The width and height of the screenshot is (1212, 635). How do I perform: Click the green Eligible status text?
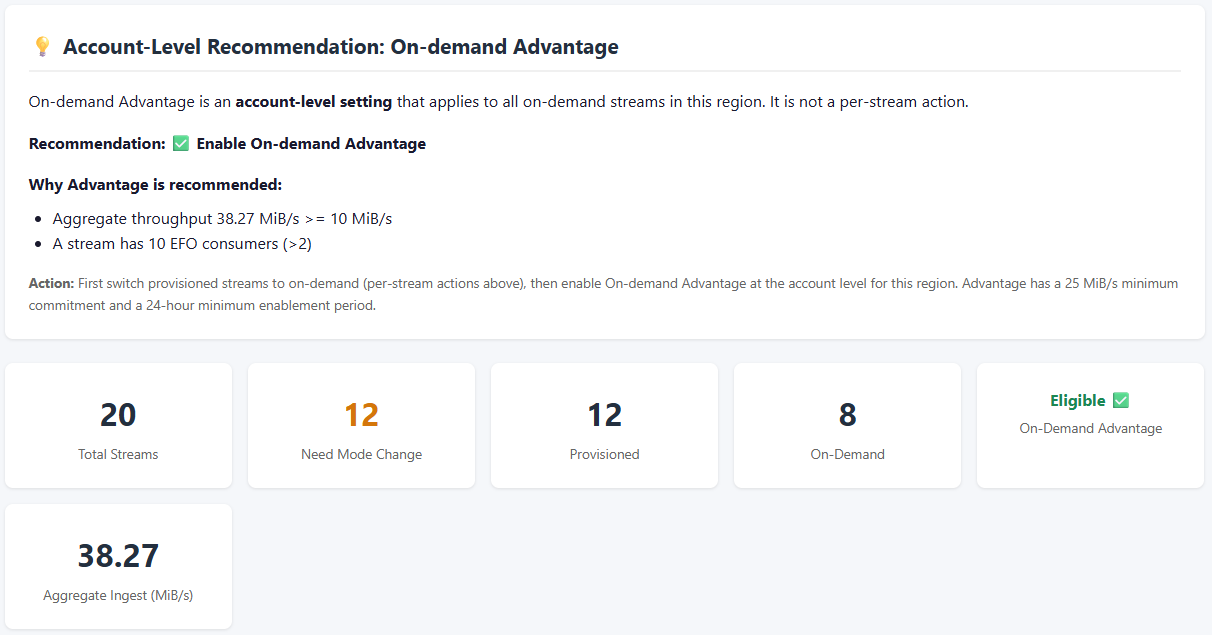(x=1077, y=401)
